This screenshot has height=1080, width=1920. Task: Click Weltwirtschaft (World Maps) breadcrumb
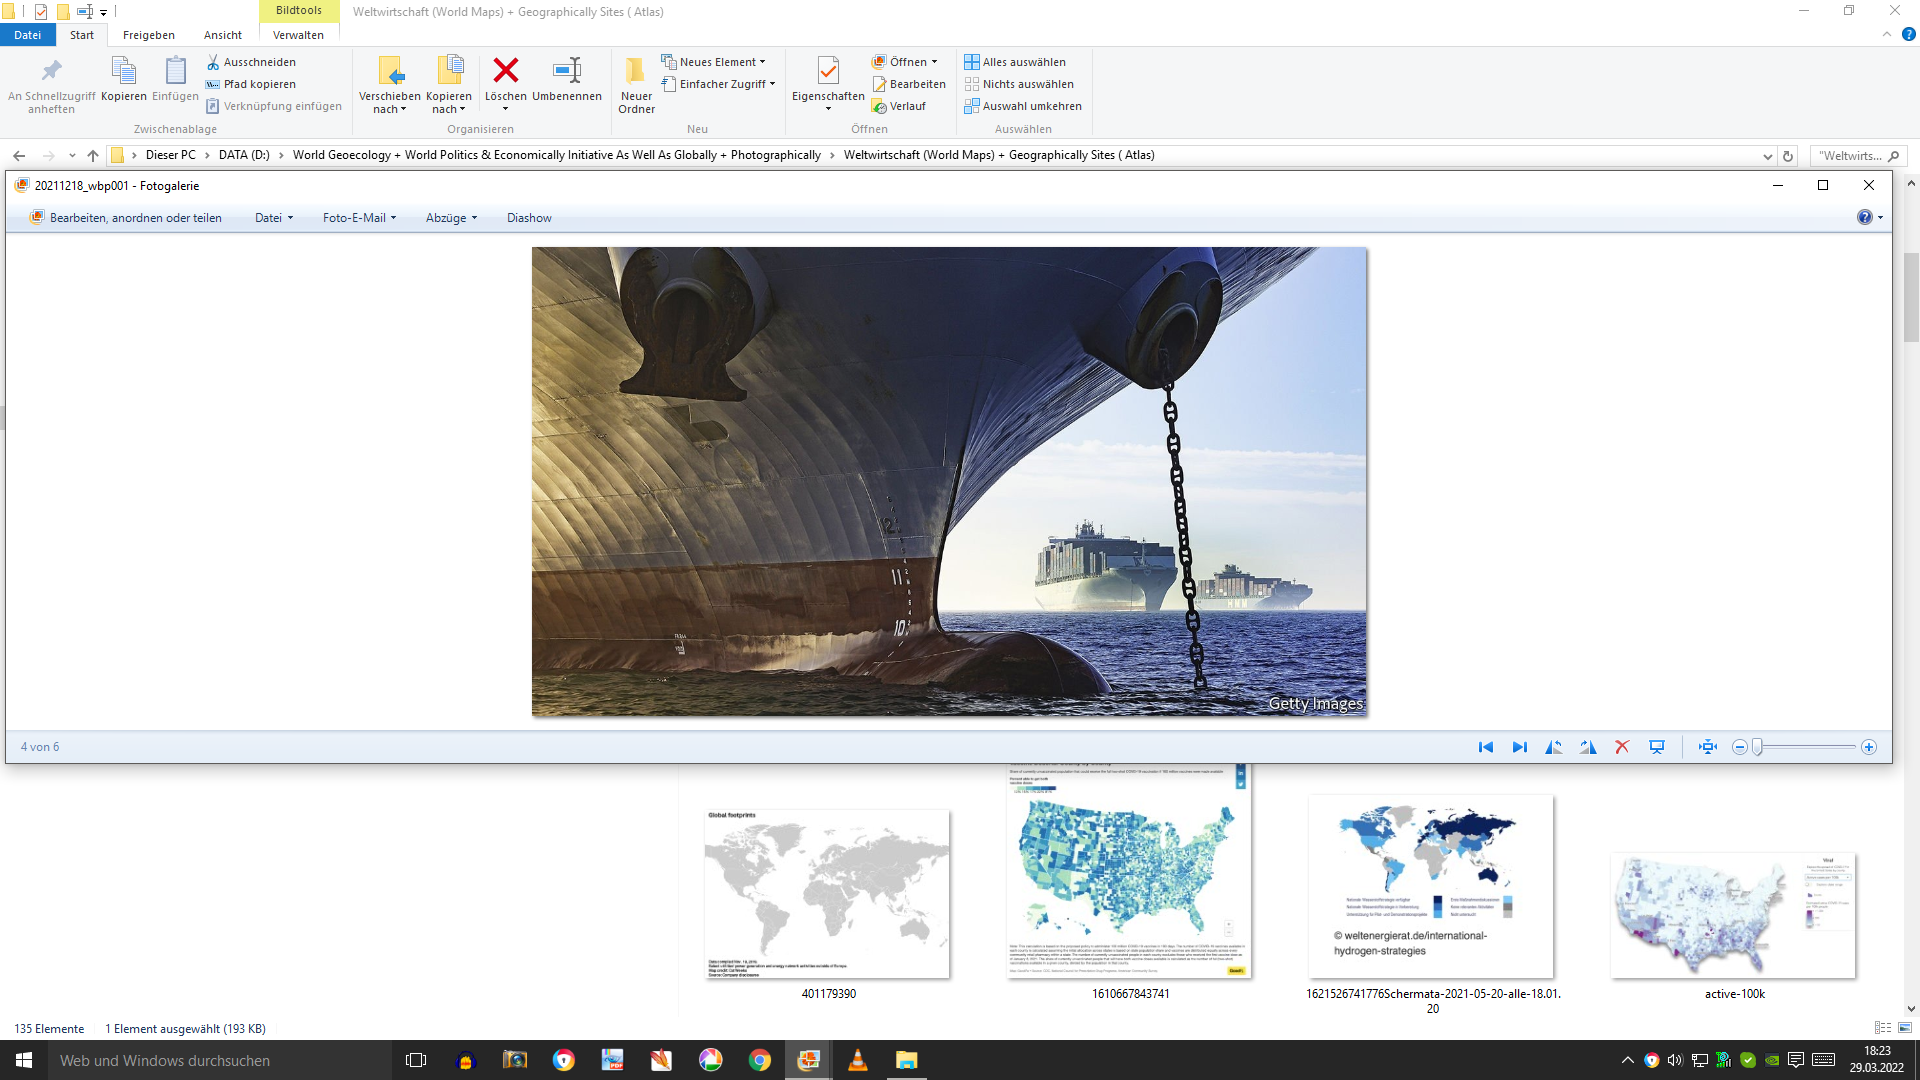coord(999,155)
